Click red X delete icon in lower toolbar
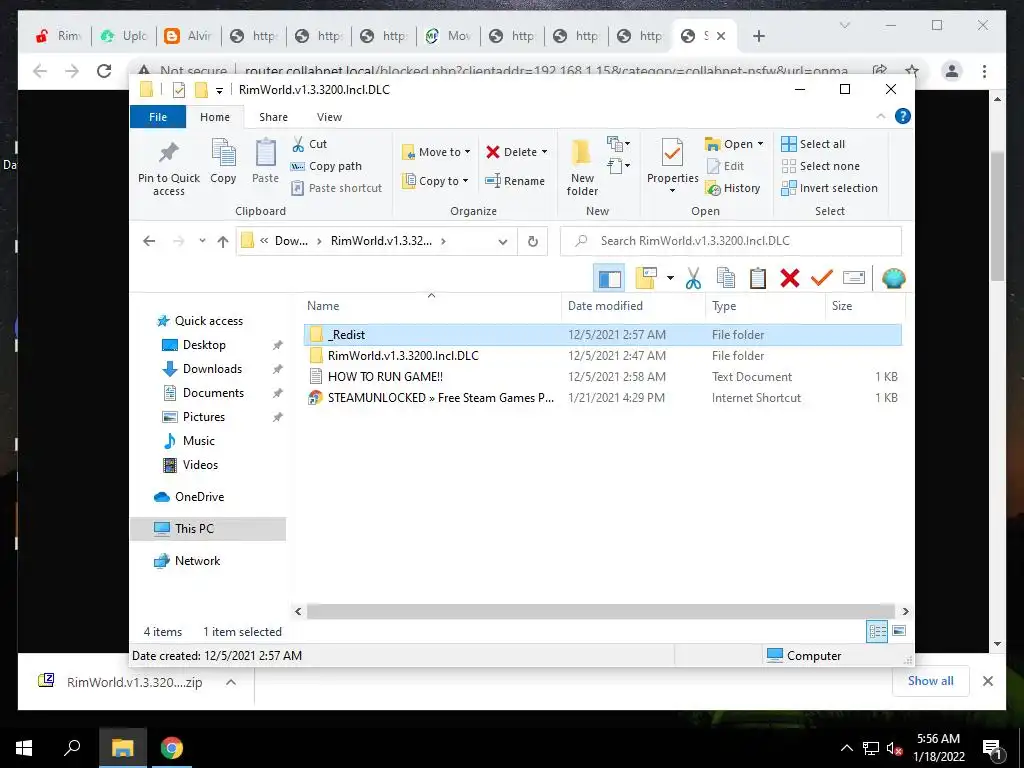The height and width of the screenshot is (768, 1024). 790,278
